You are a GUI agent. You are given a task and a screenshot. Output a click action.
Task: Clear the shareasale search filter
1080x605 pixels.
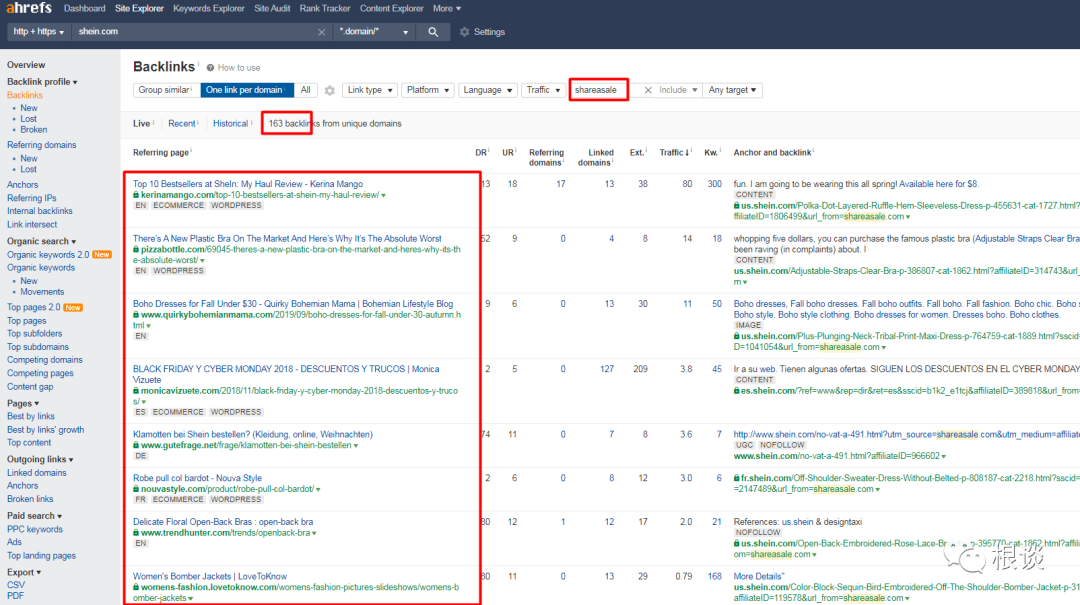tap(648, 90)
